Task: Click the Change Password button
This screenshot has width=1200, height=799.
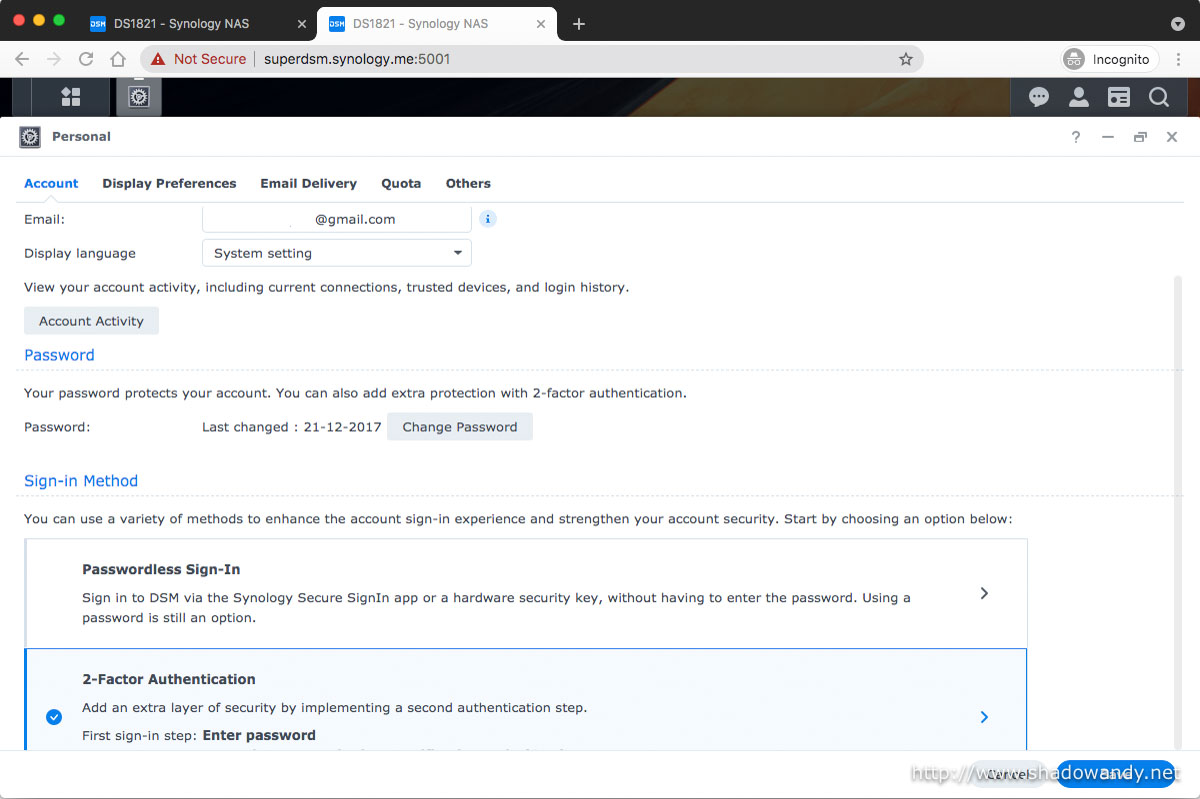Action: coord(460,427)
